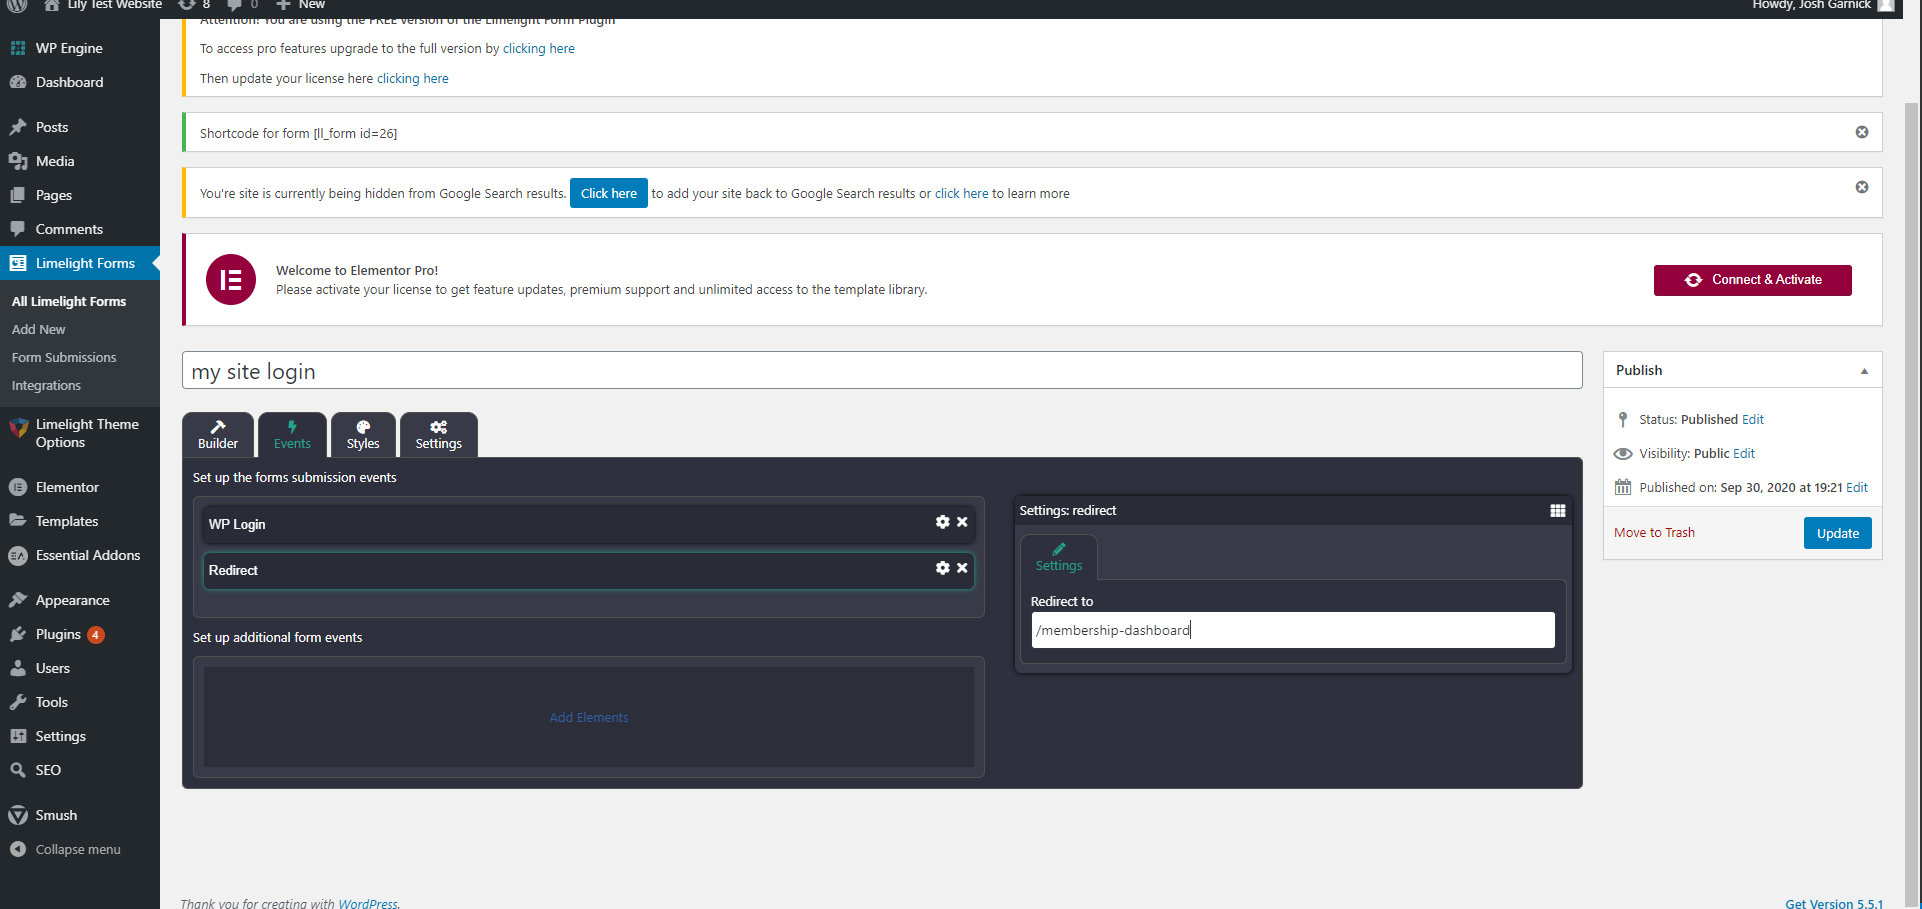The image size is (1922, 909).
Task: Edit the Visibility setting
Action: (1744, 454)
